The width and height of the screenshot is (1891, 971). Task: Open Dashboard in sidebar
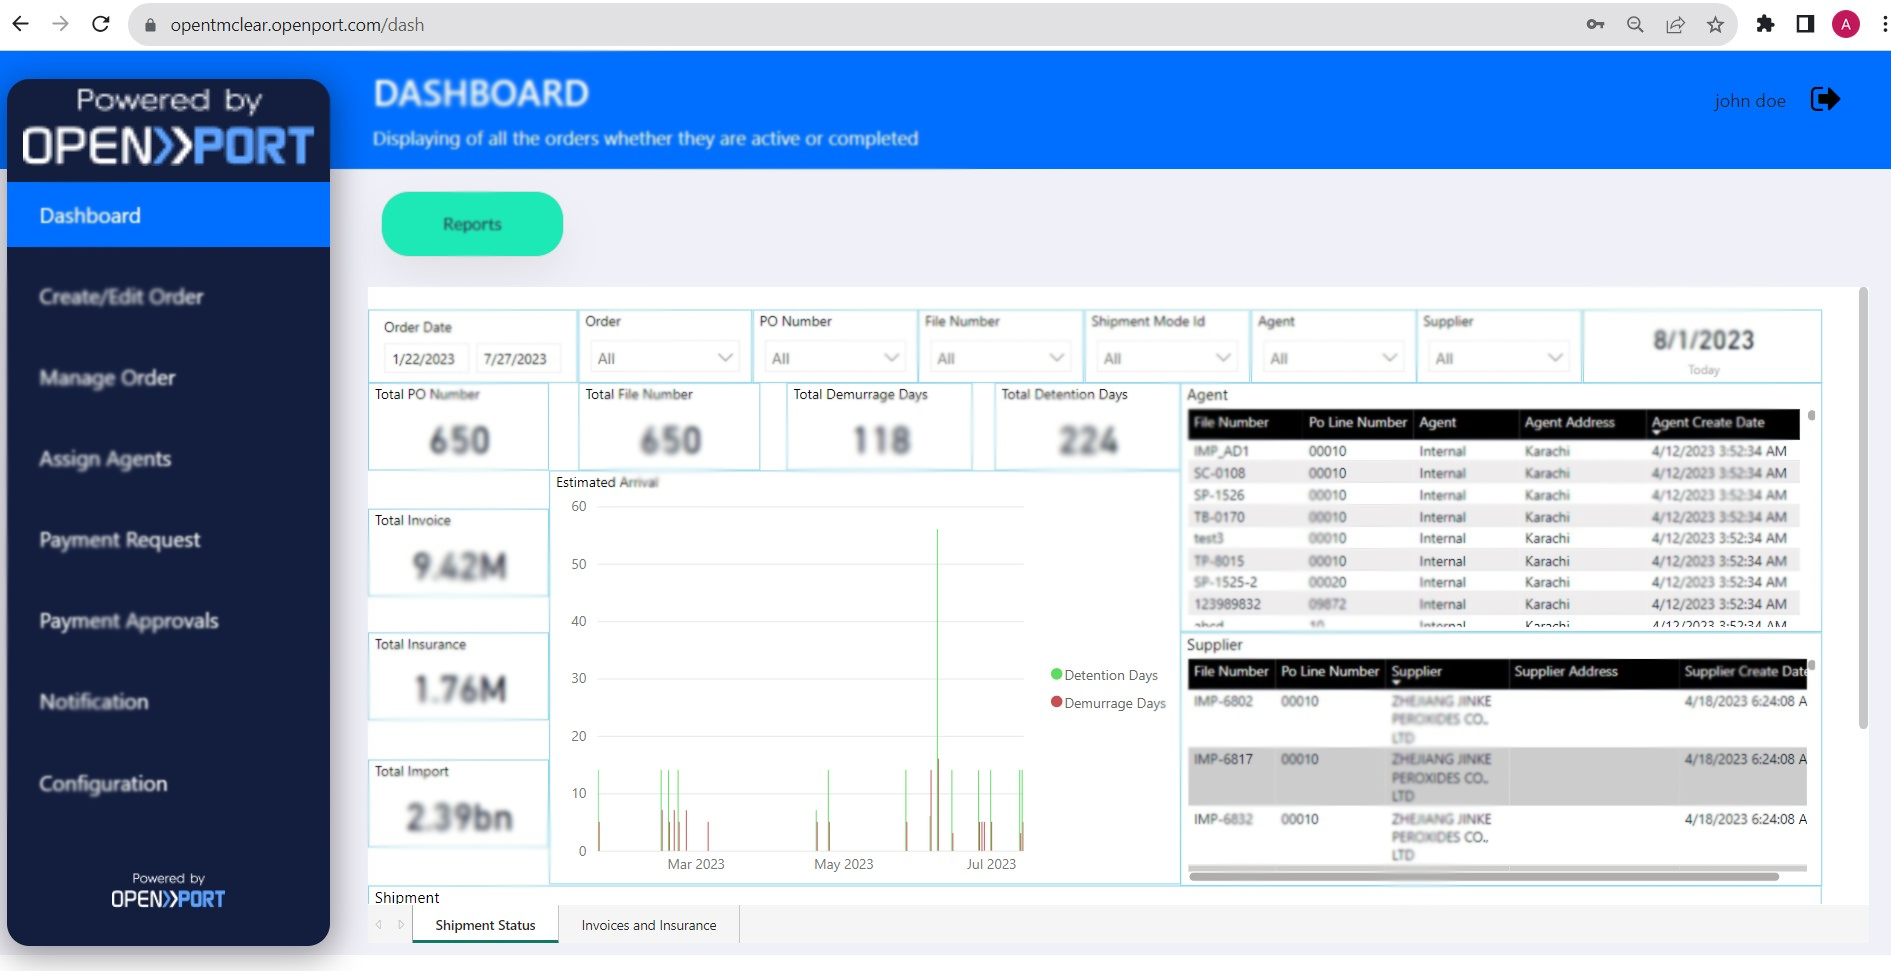pyautogui.click(x=168, y=215)
